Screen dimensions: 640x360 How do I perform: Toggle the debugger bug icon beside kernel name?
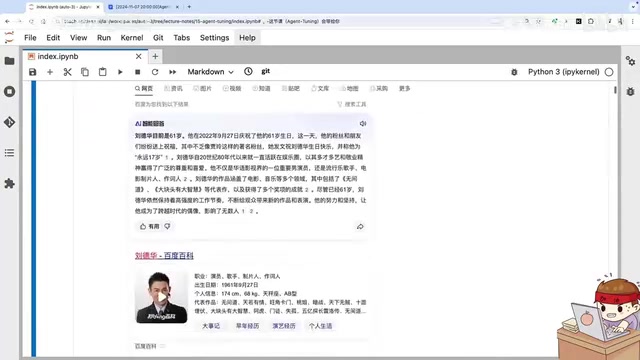[514, 72]
